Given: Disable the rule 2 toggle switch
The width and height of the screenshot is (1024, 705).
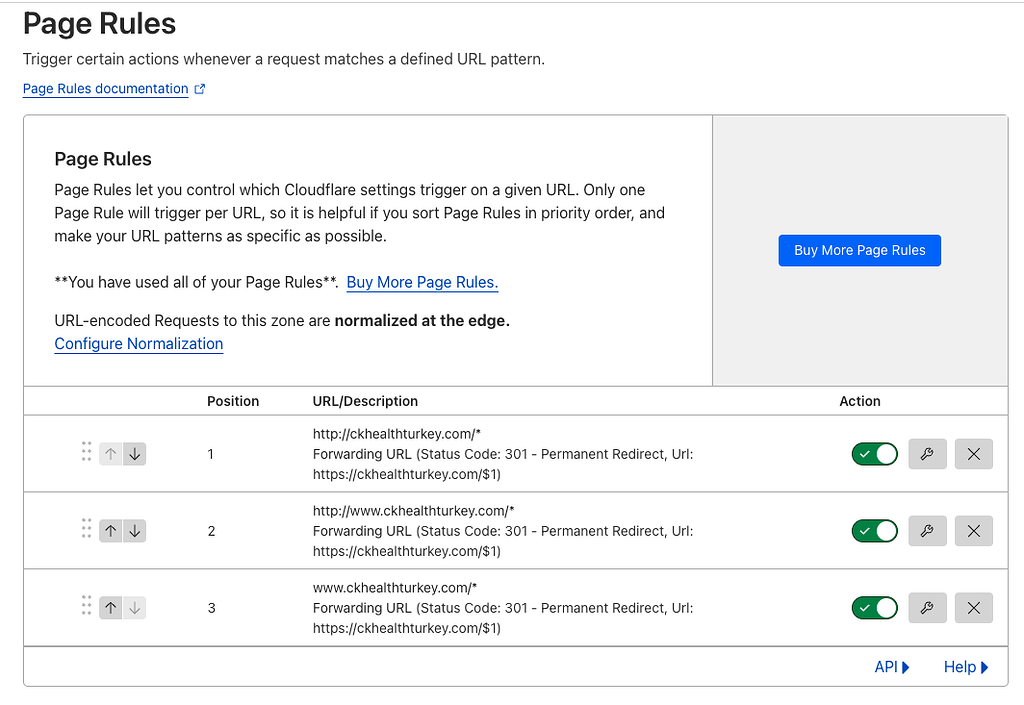Looking at the screenshot, I should tap(875, 531).
